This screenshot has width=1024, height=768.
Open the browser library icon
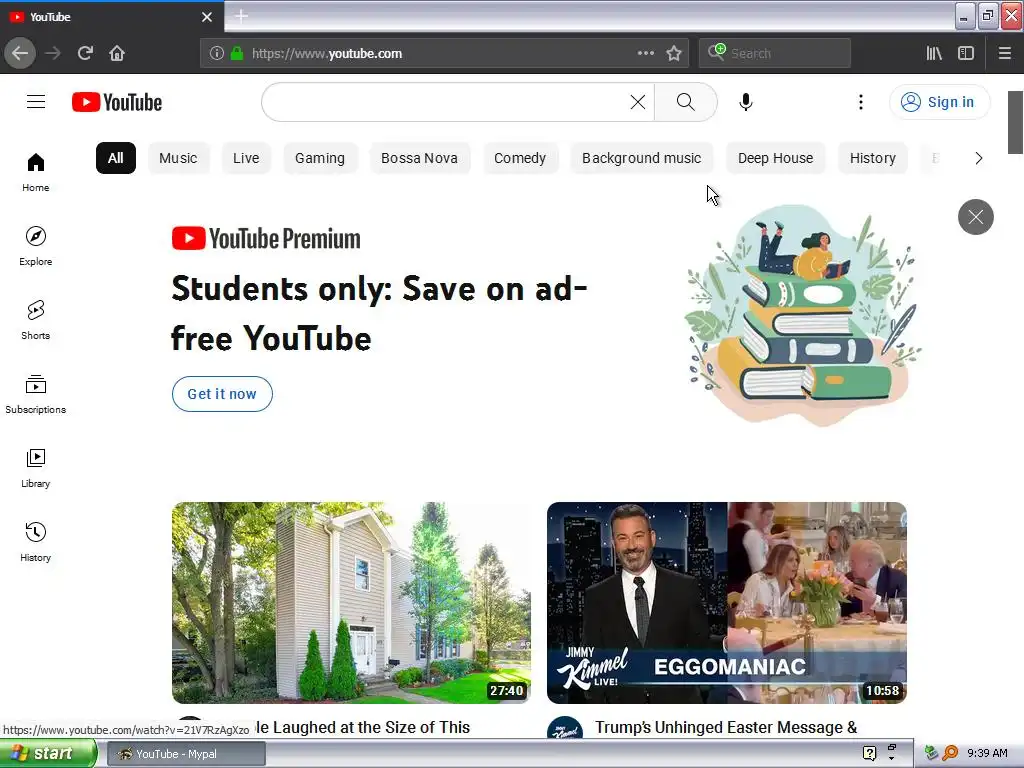[934, 53]
